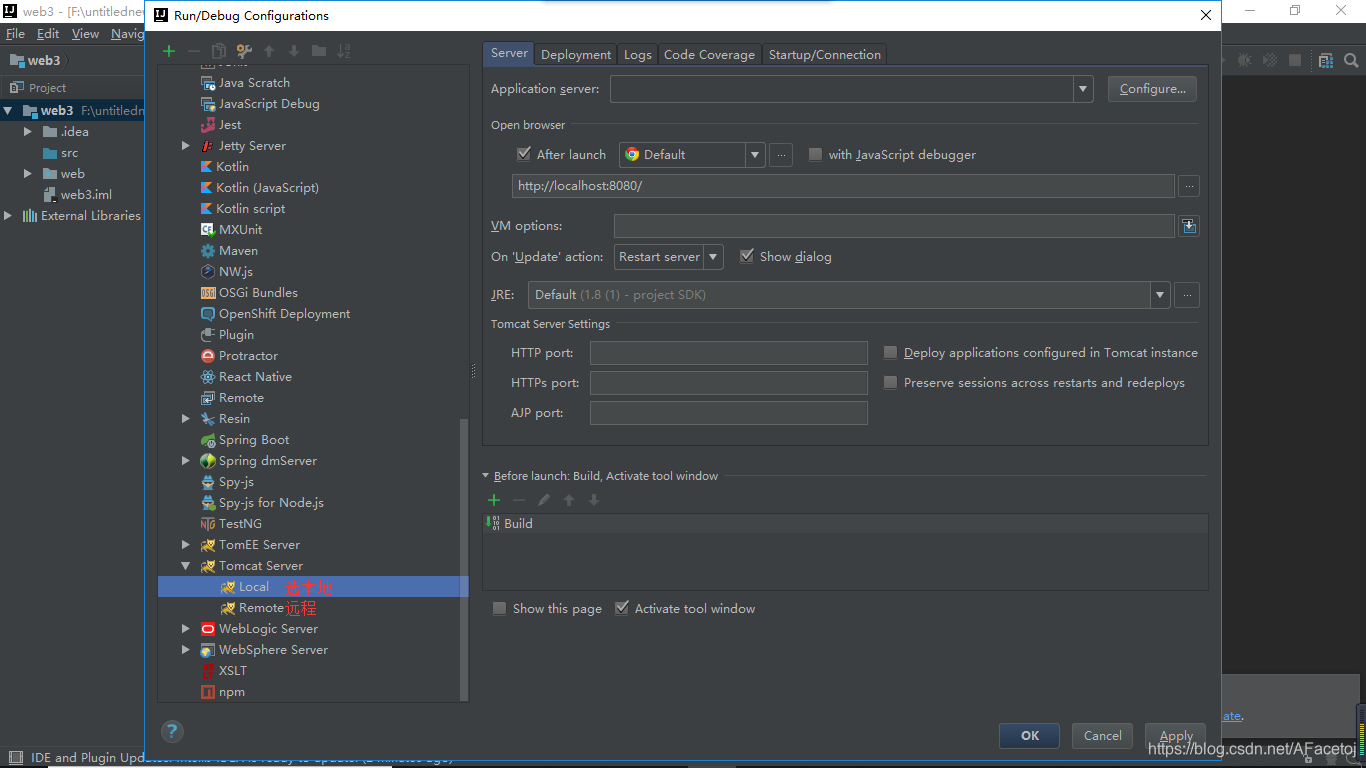
Task: Switch to the Deployment tab
Action: click(x=576, y=54)
